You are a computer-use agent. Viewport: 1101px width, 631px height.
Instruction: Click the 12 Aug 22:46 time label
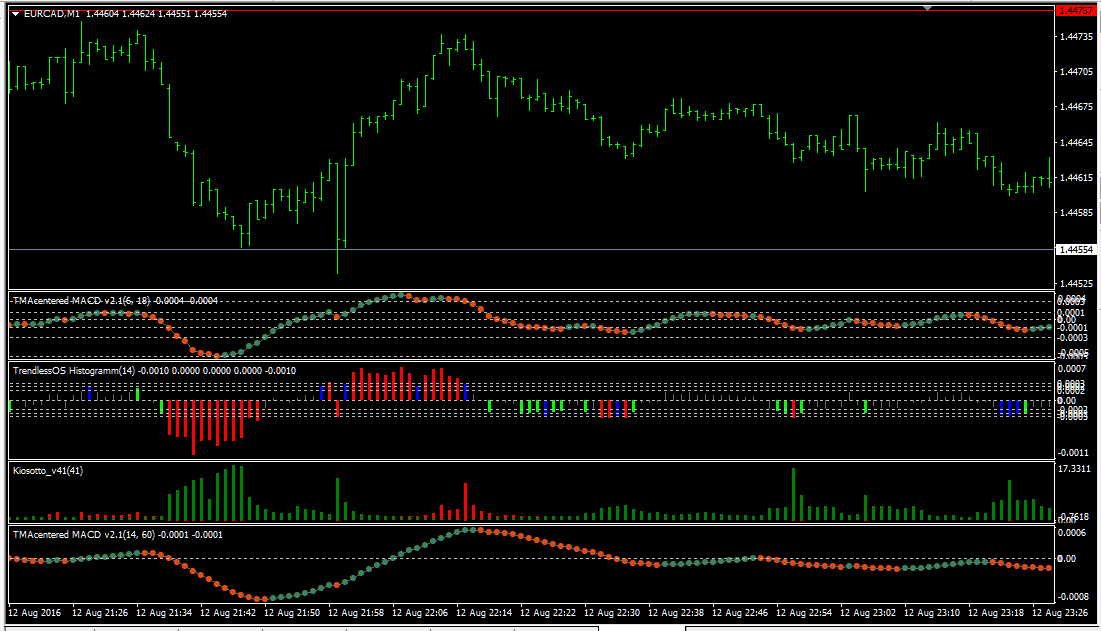coord(740,613)
